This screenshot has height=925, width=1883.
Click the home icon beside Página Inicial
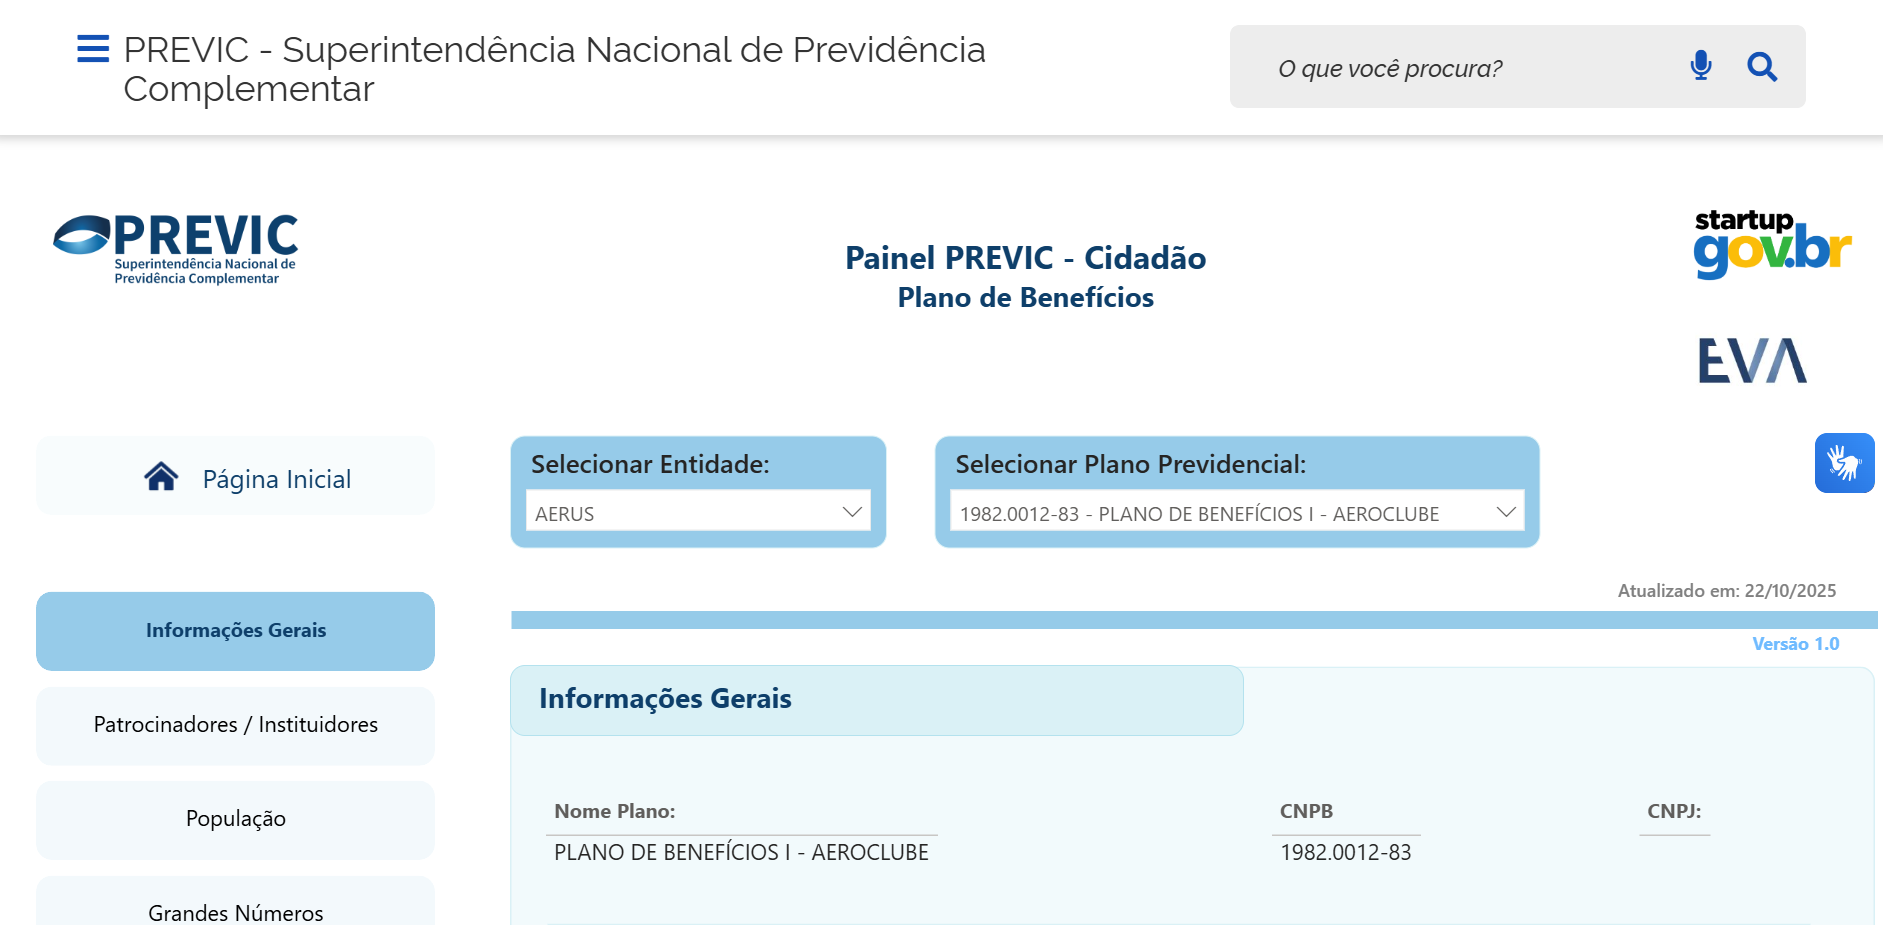[161, 477]
